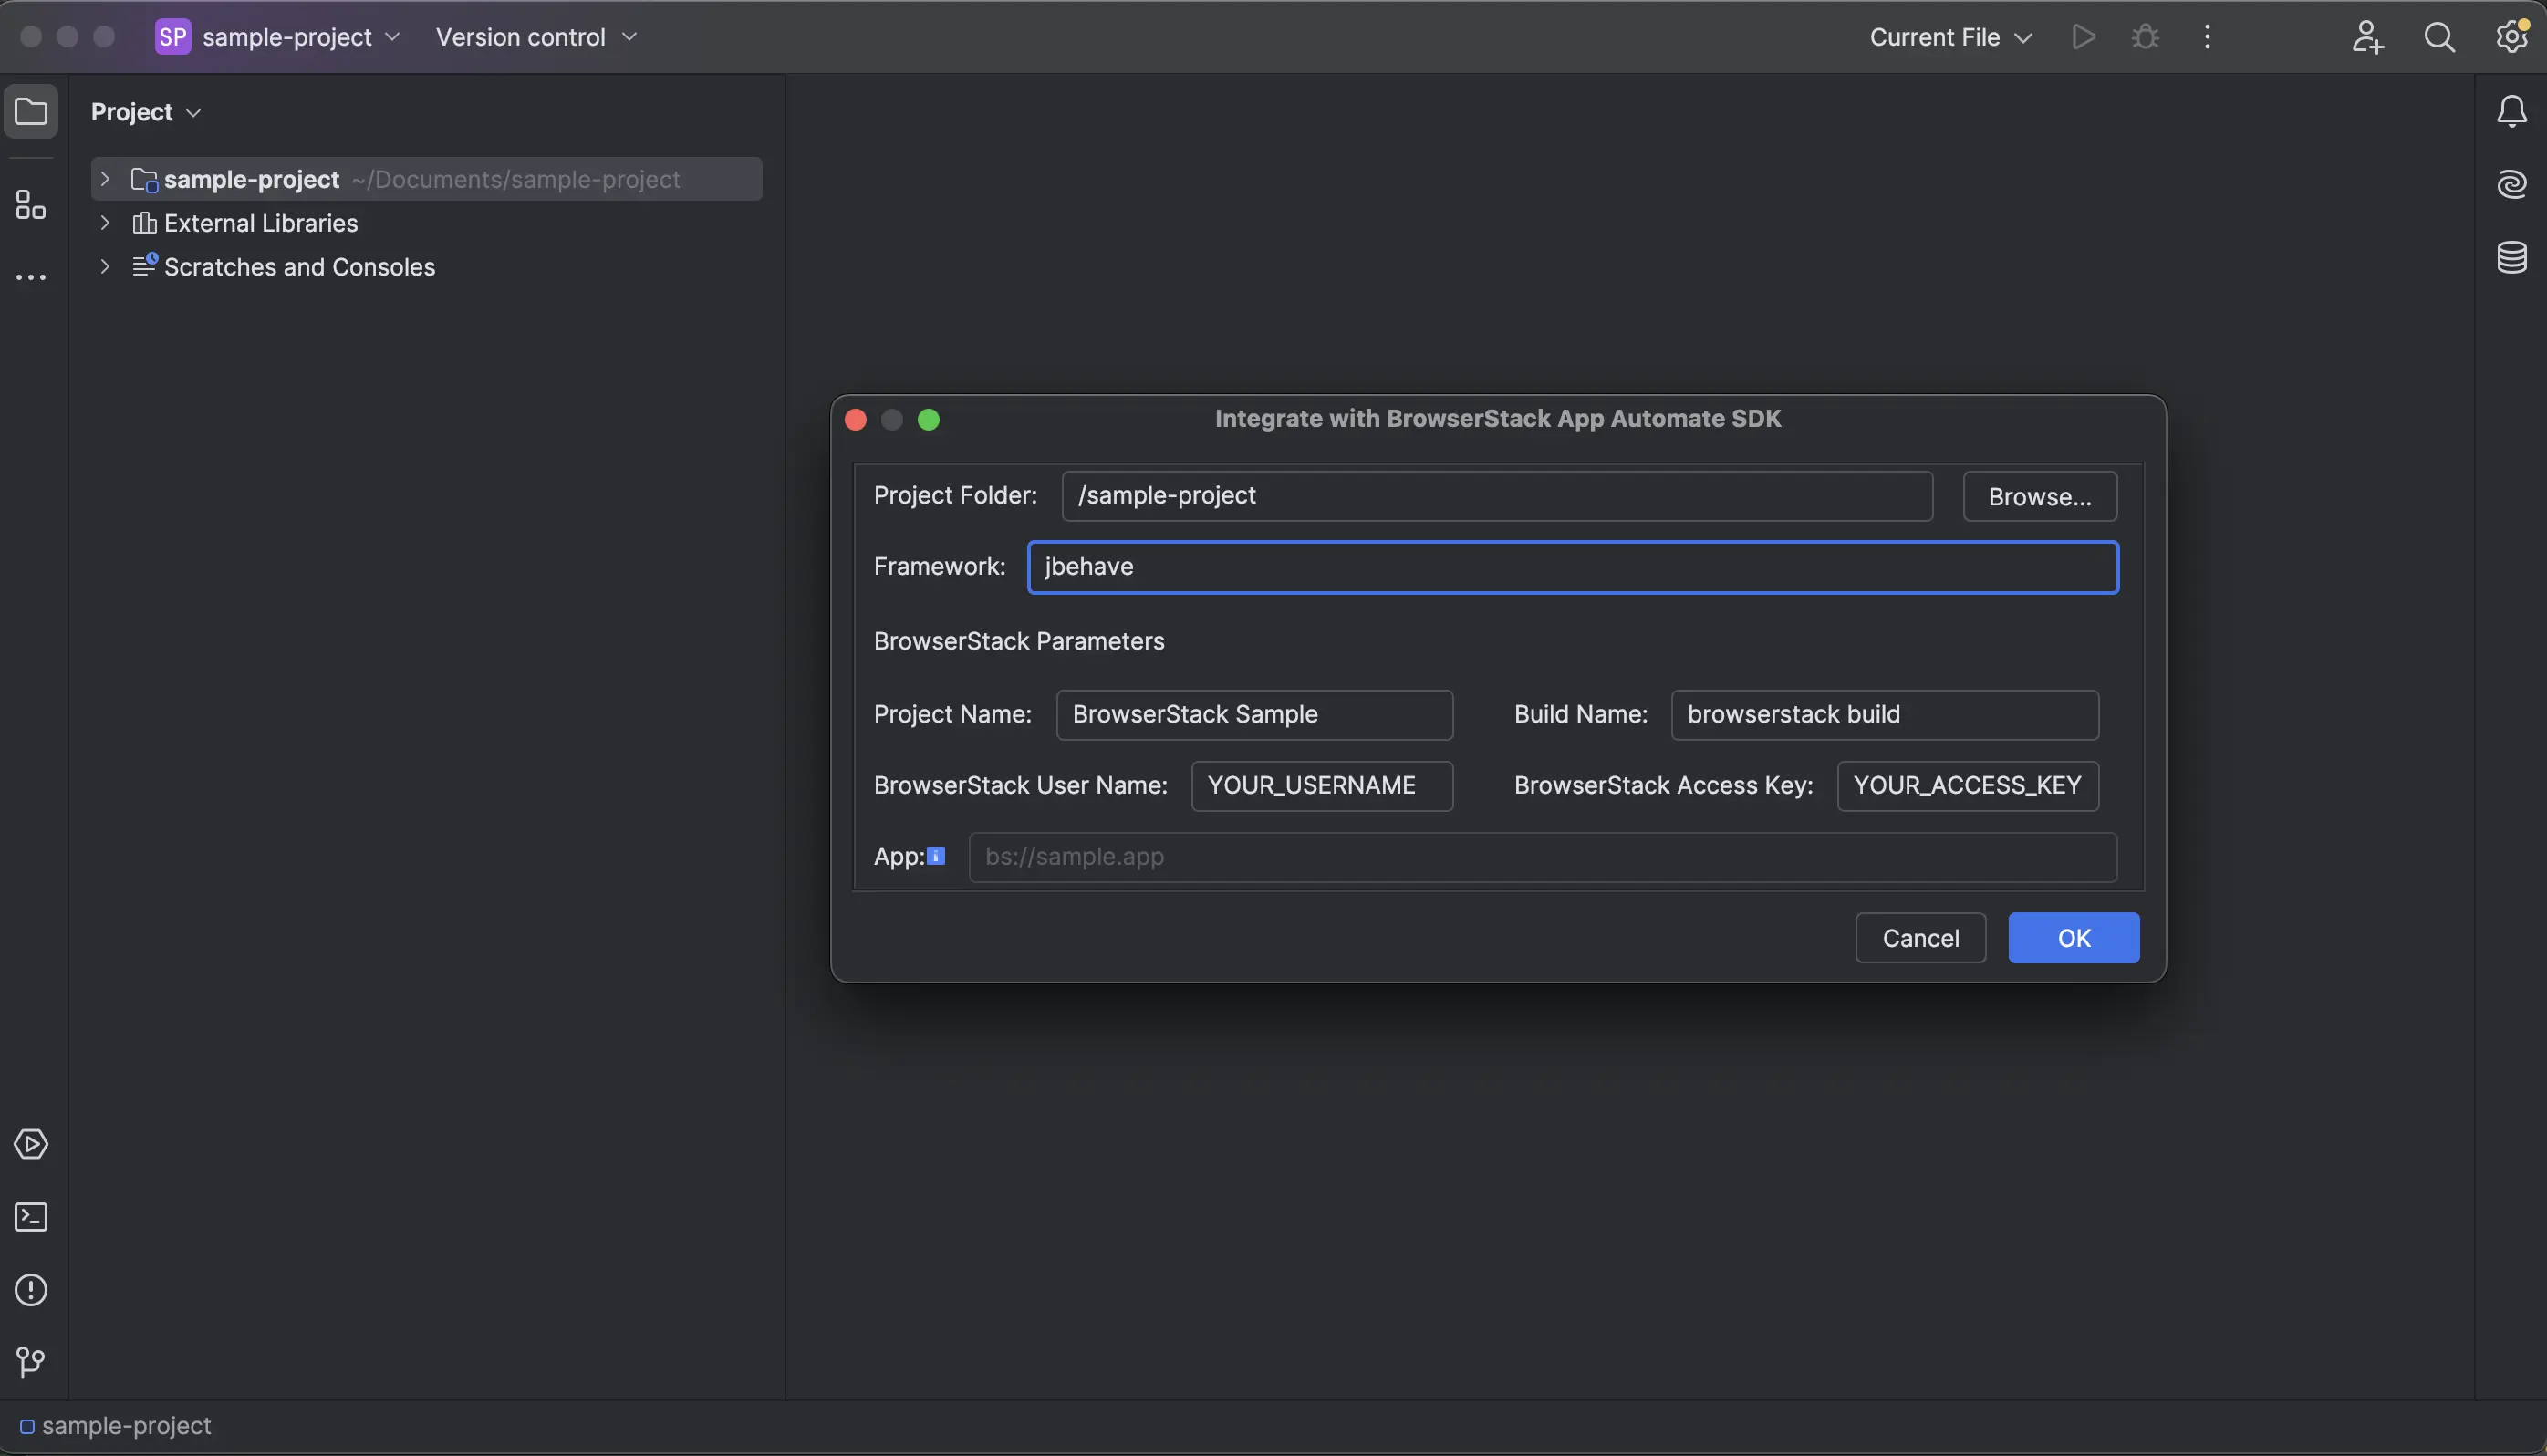Screen dimensions: 2547x1456
Task: Click the App path input field
Action: (1541, 857)
